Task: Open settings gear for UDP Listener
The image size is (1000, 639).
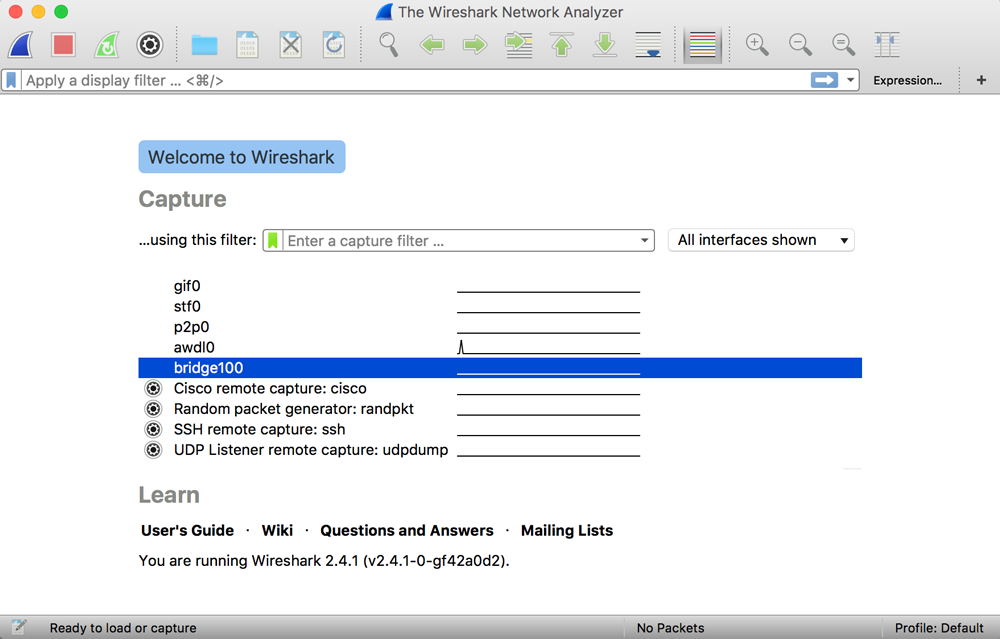Action: click(153, 450)
